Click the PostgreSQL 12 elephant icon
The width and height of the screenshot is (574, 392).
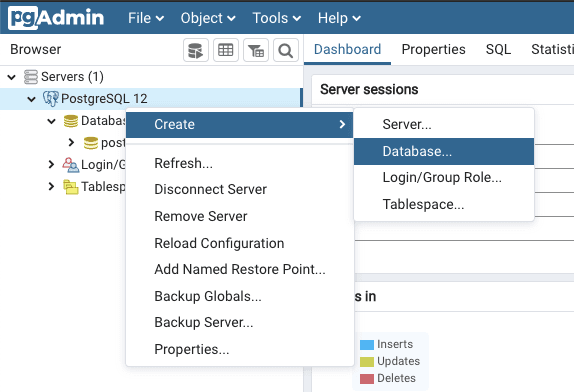(51, 98)
